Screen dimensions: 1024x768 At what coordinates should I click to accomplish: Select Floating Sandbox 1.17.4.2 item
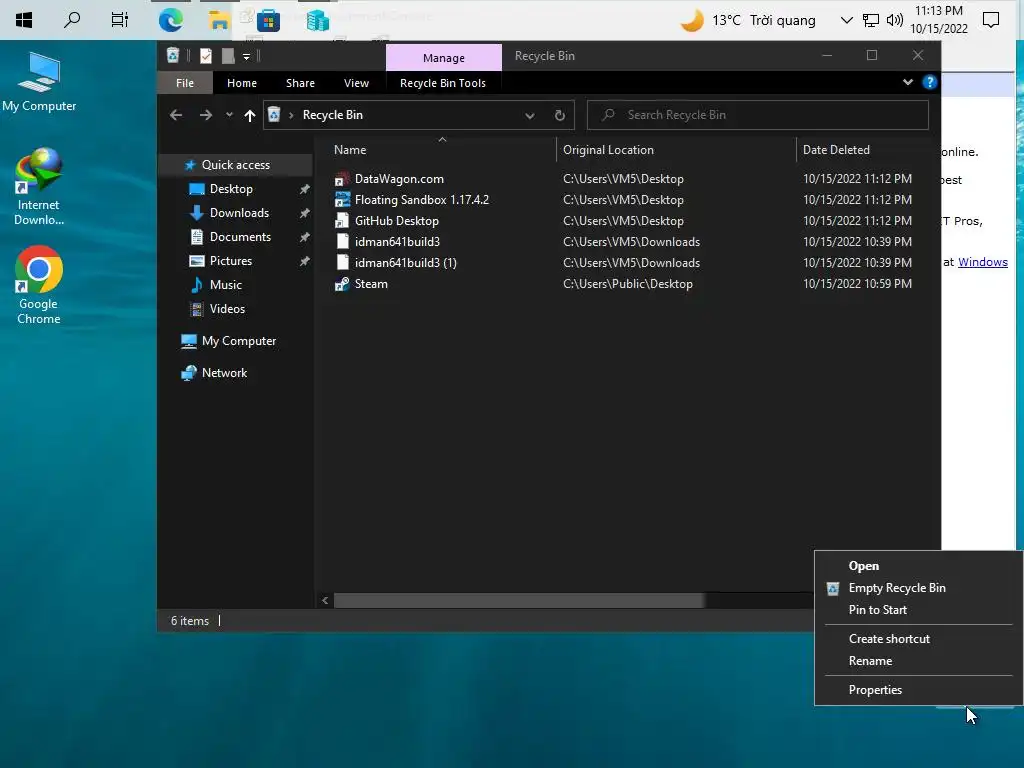tap(421, 200)
